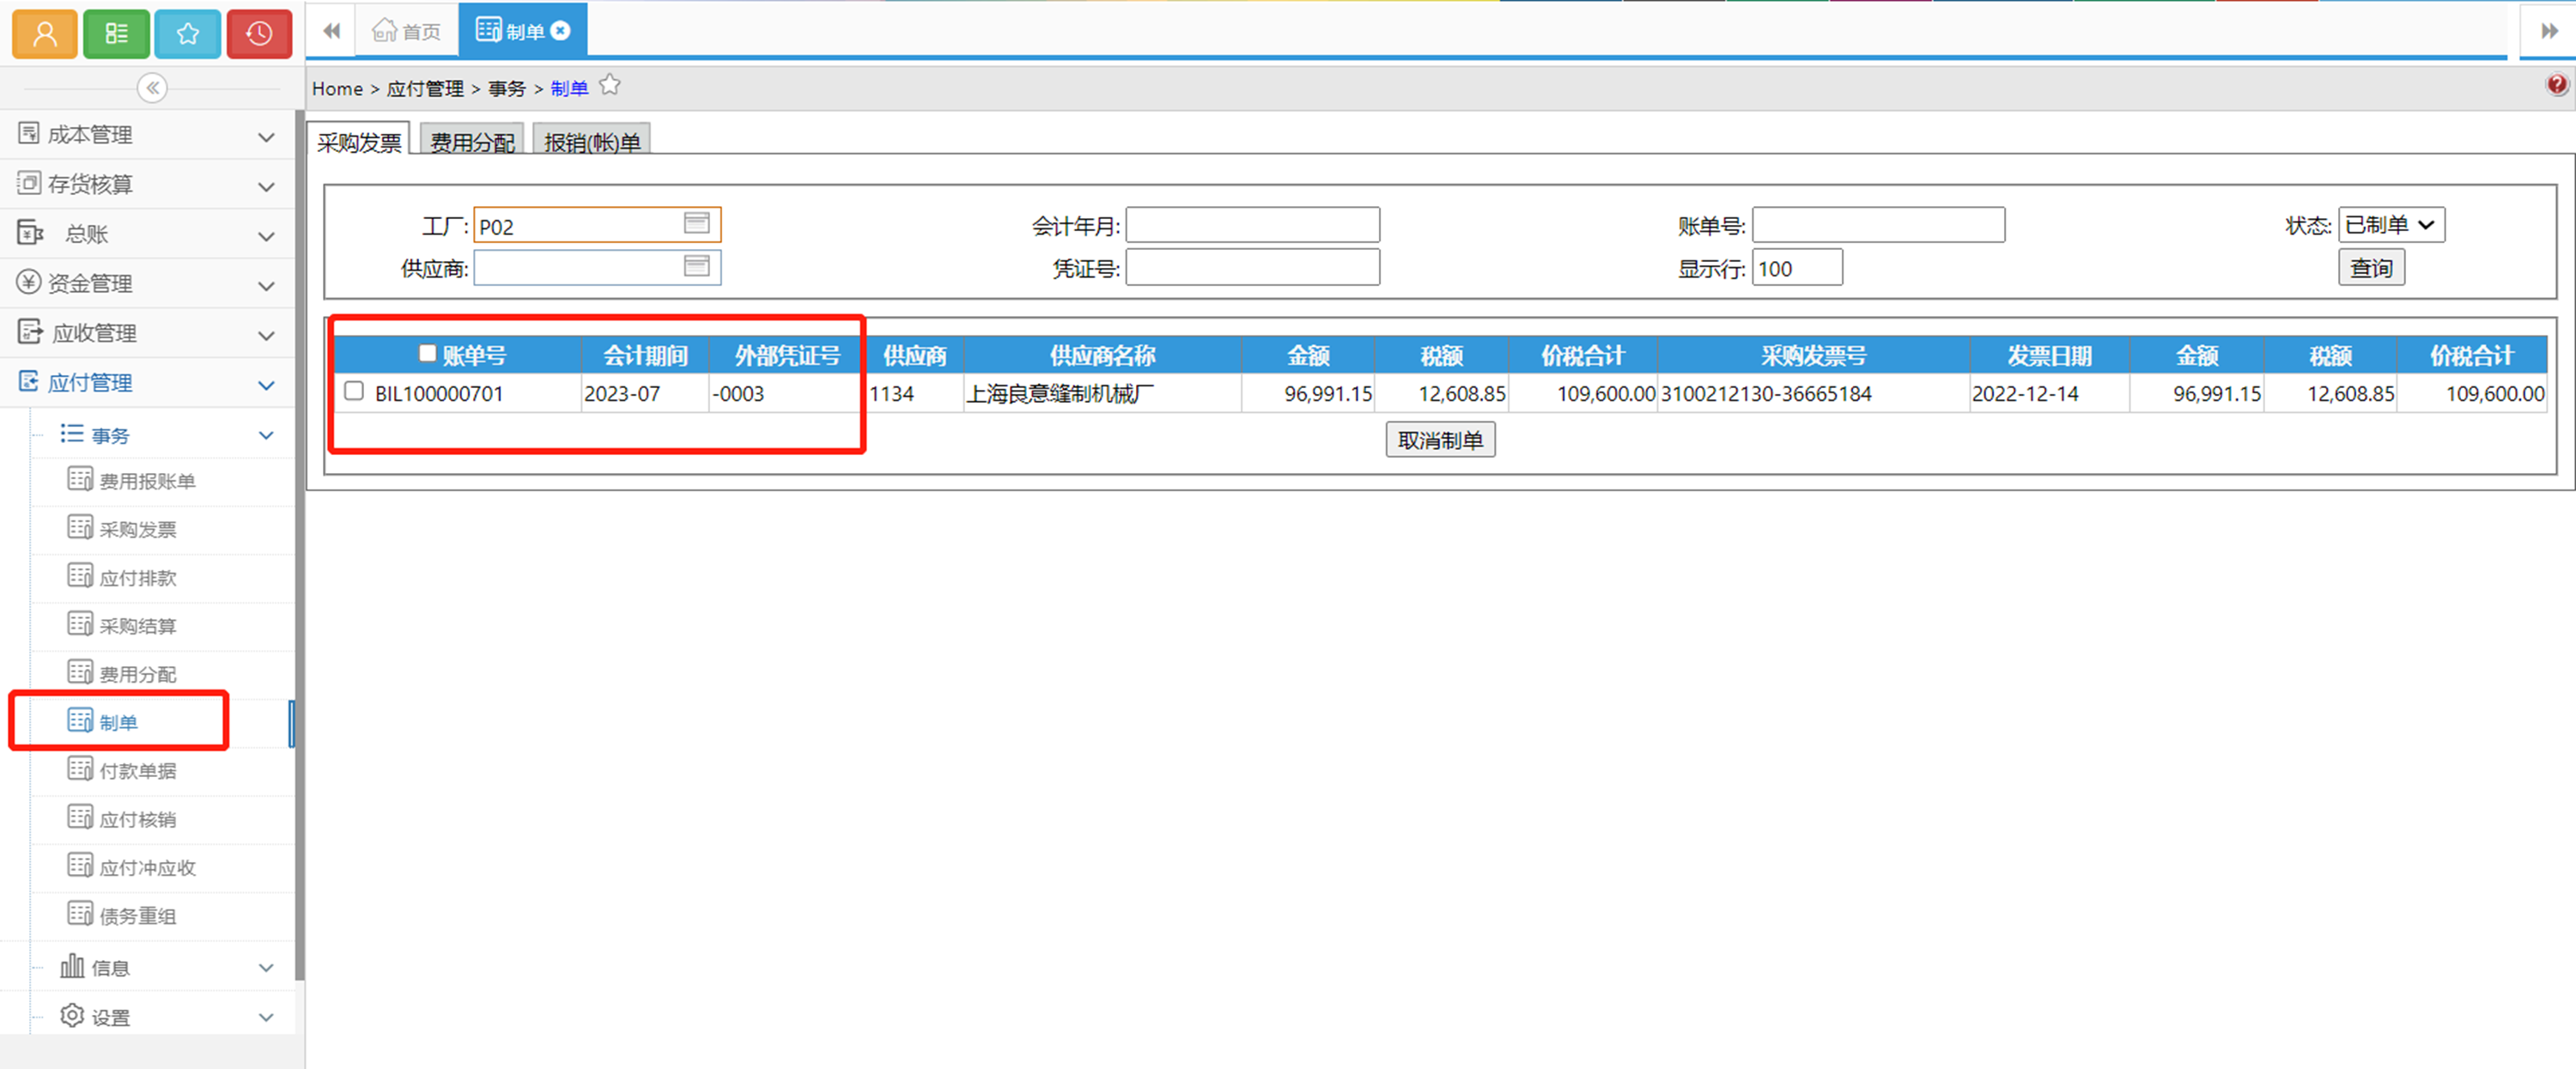Click the 信息 bar chart icon
This screenshot has width=2576, height=1069.
point(72,966)
